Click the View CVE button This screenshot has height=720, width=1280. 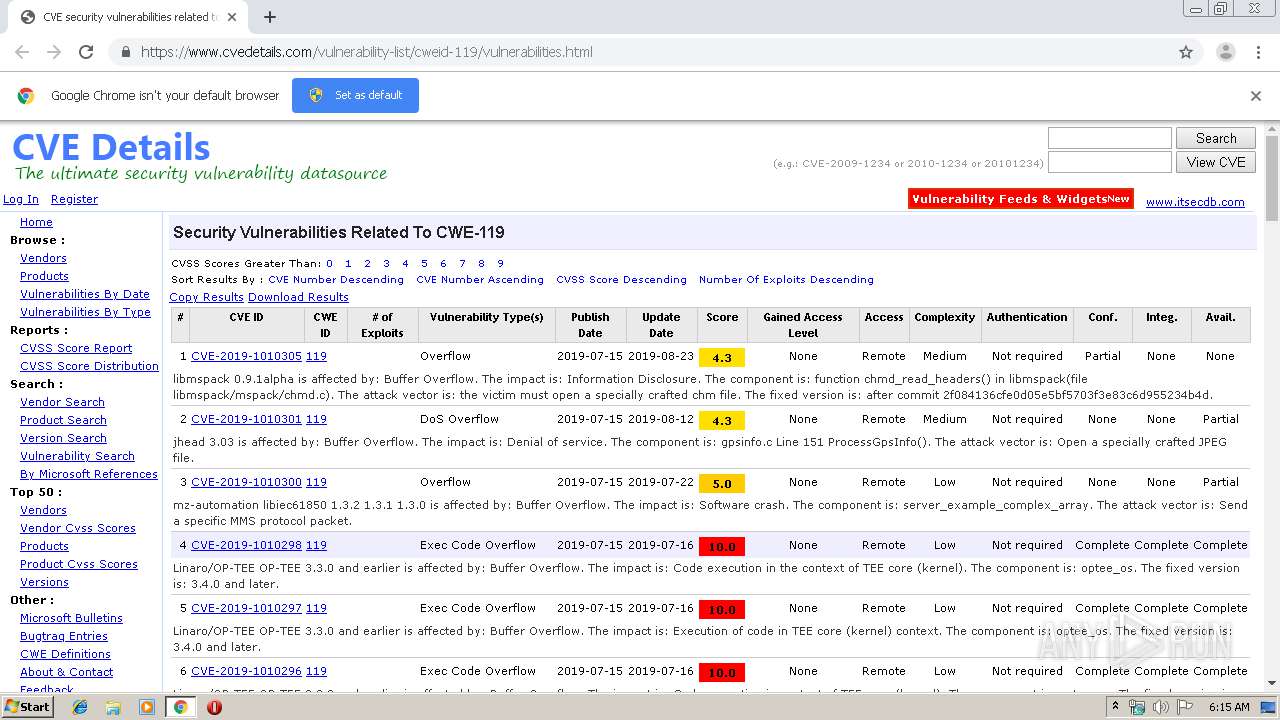(1215, 162)
